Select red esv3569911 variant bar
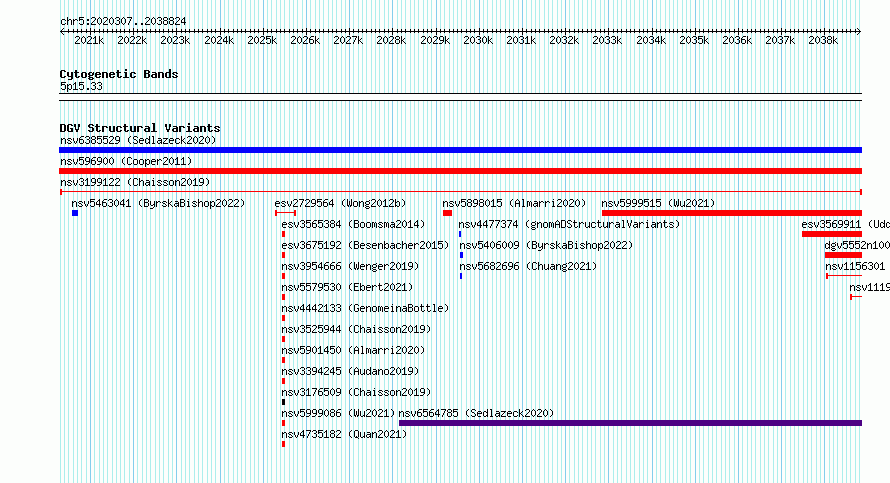 point(832,234)
